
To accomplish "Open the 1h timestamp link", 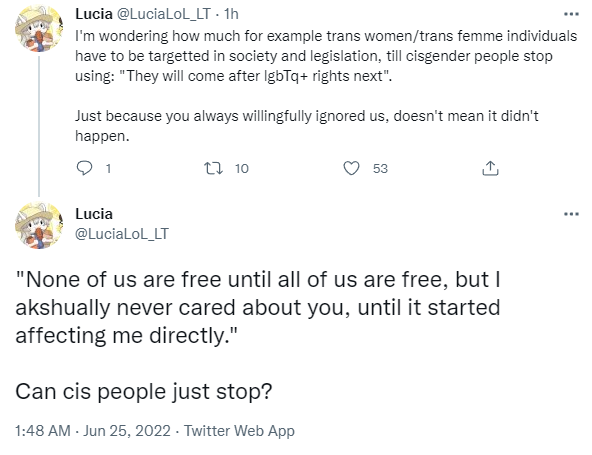I will [231, 14].
